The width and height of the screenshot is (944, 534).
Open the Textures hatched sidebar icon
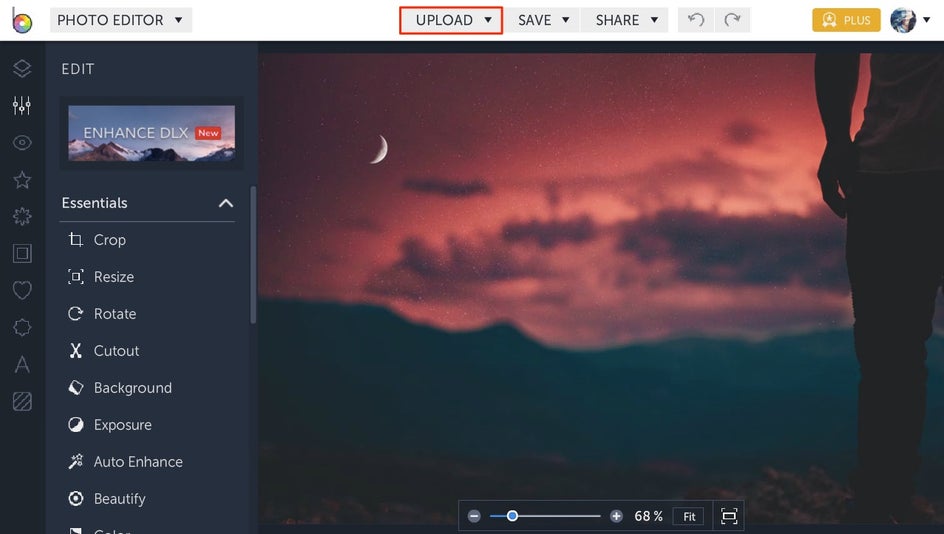[22, 402]
